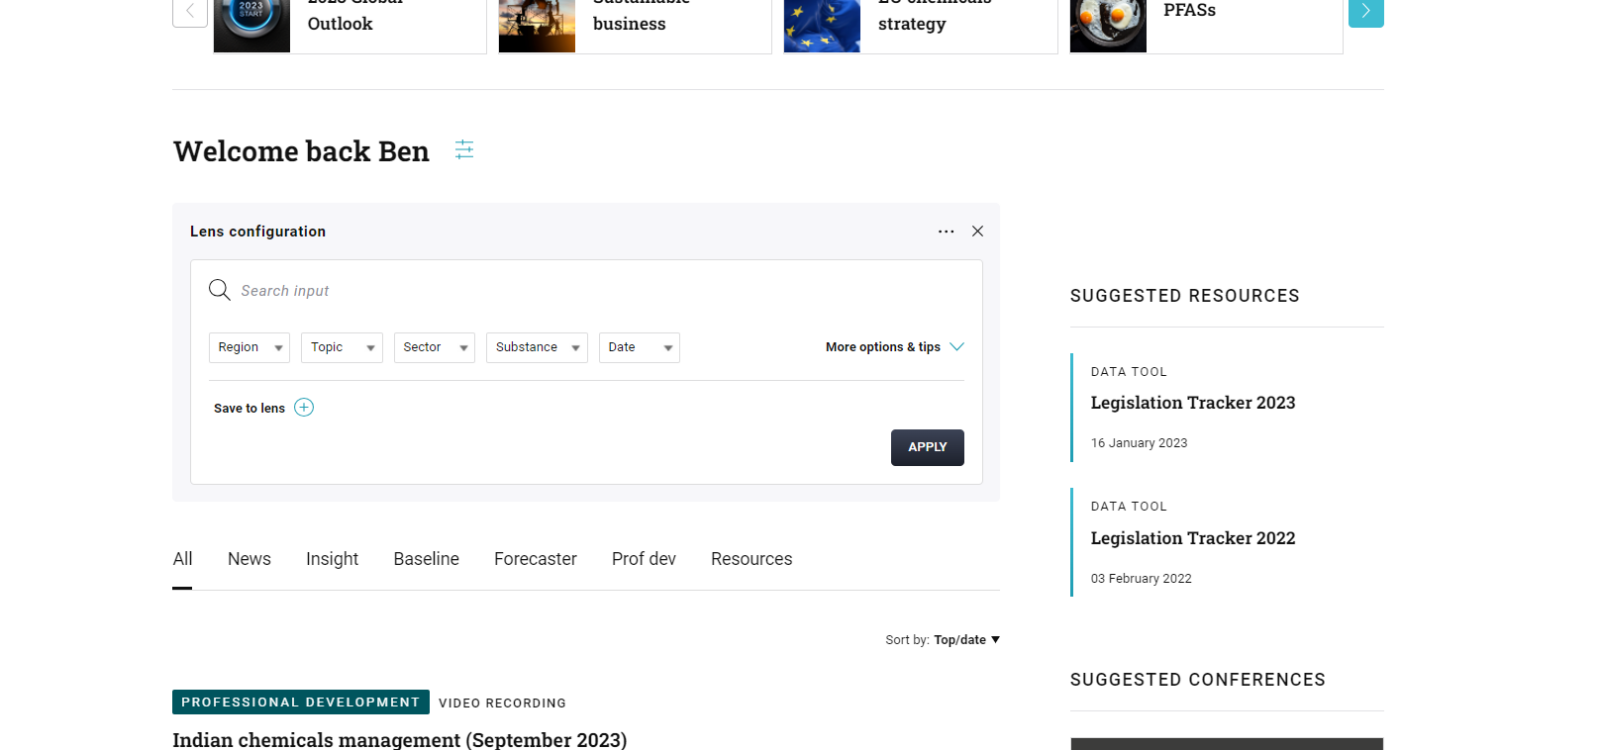Switch to the Baseline tab
The height and width of the screenshot is (750, 1600).
(x=426, y=559)
